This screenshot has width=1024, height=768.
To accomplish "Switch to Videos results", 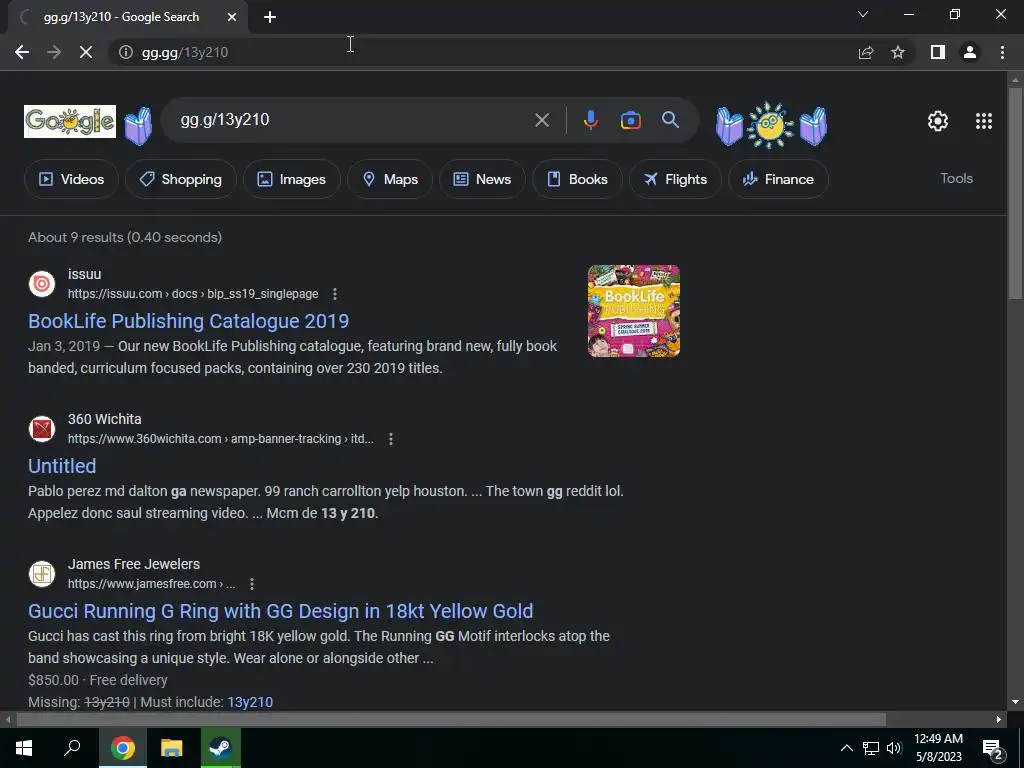I will click(71, 179).
